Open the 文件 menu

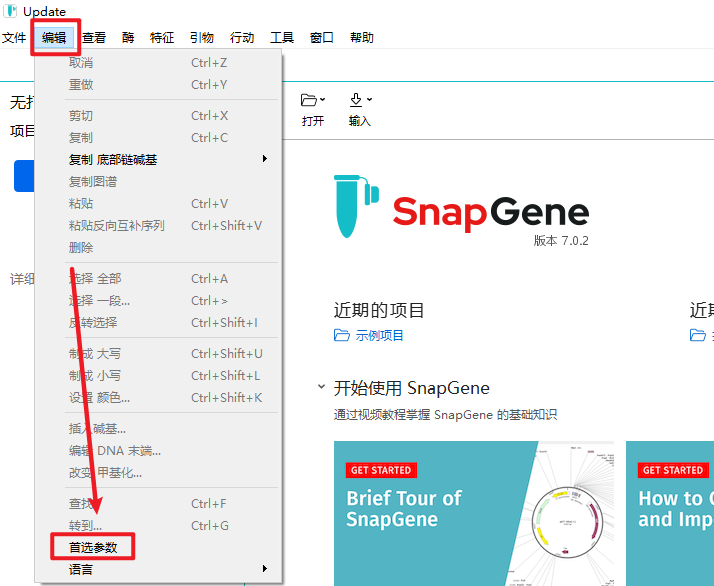pos(14,37)
